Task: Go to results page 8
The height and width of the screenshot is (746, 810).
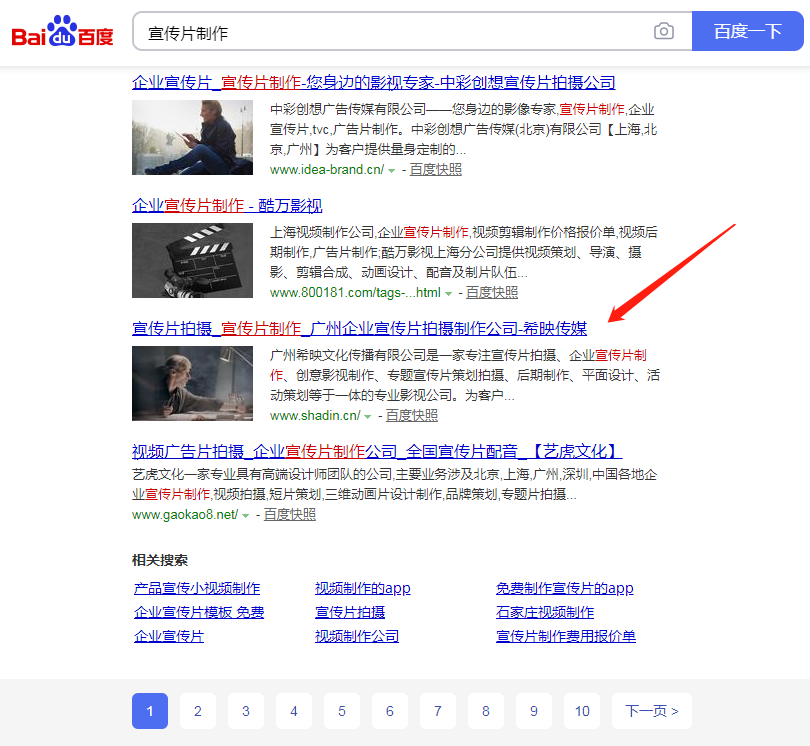Action: [486, 711]
